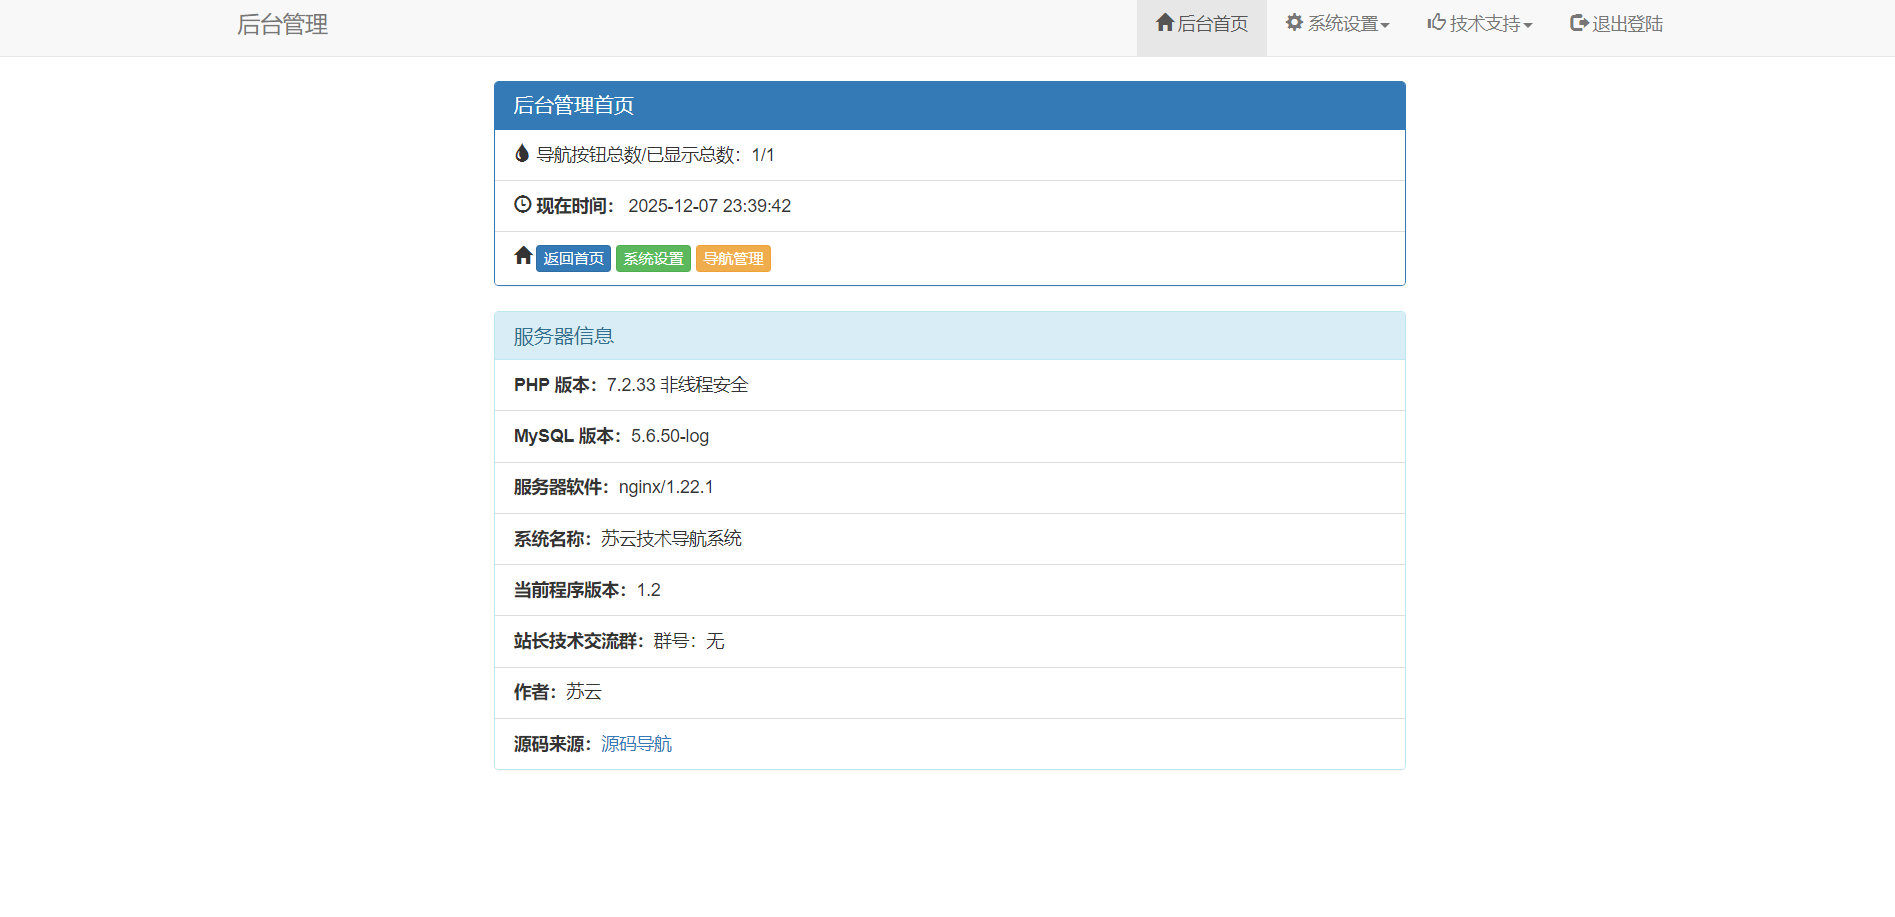Click the home icon in 后台首页 nav item
1895x917 pixels.
[x=1164, y=23]
